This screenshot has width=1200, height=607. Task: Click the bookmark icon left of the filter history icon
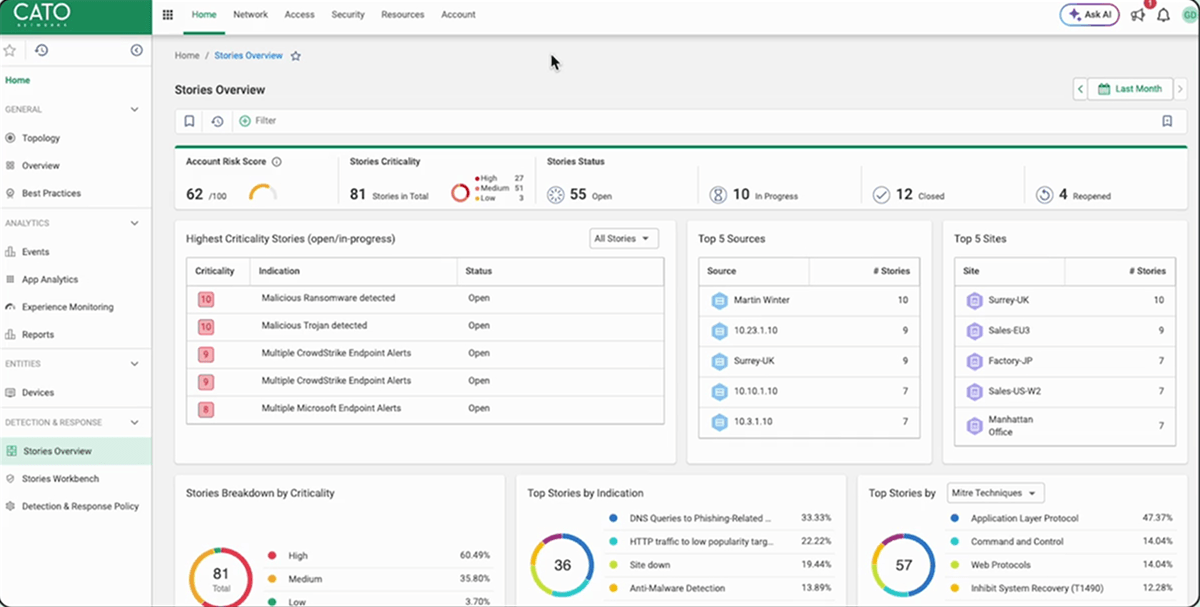189,121
